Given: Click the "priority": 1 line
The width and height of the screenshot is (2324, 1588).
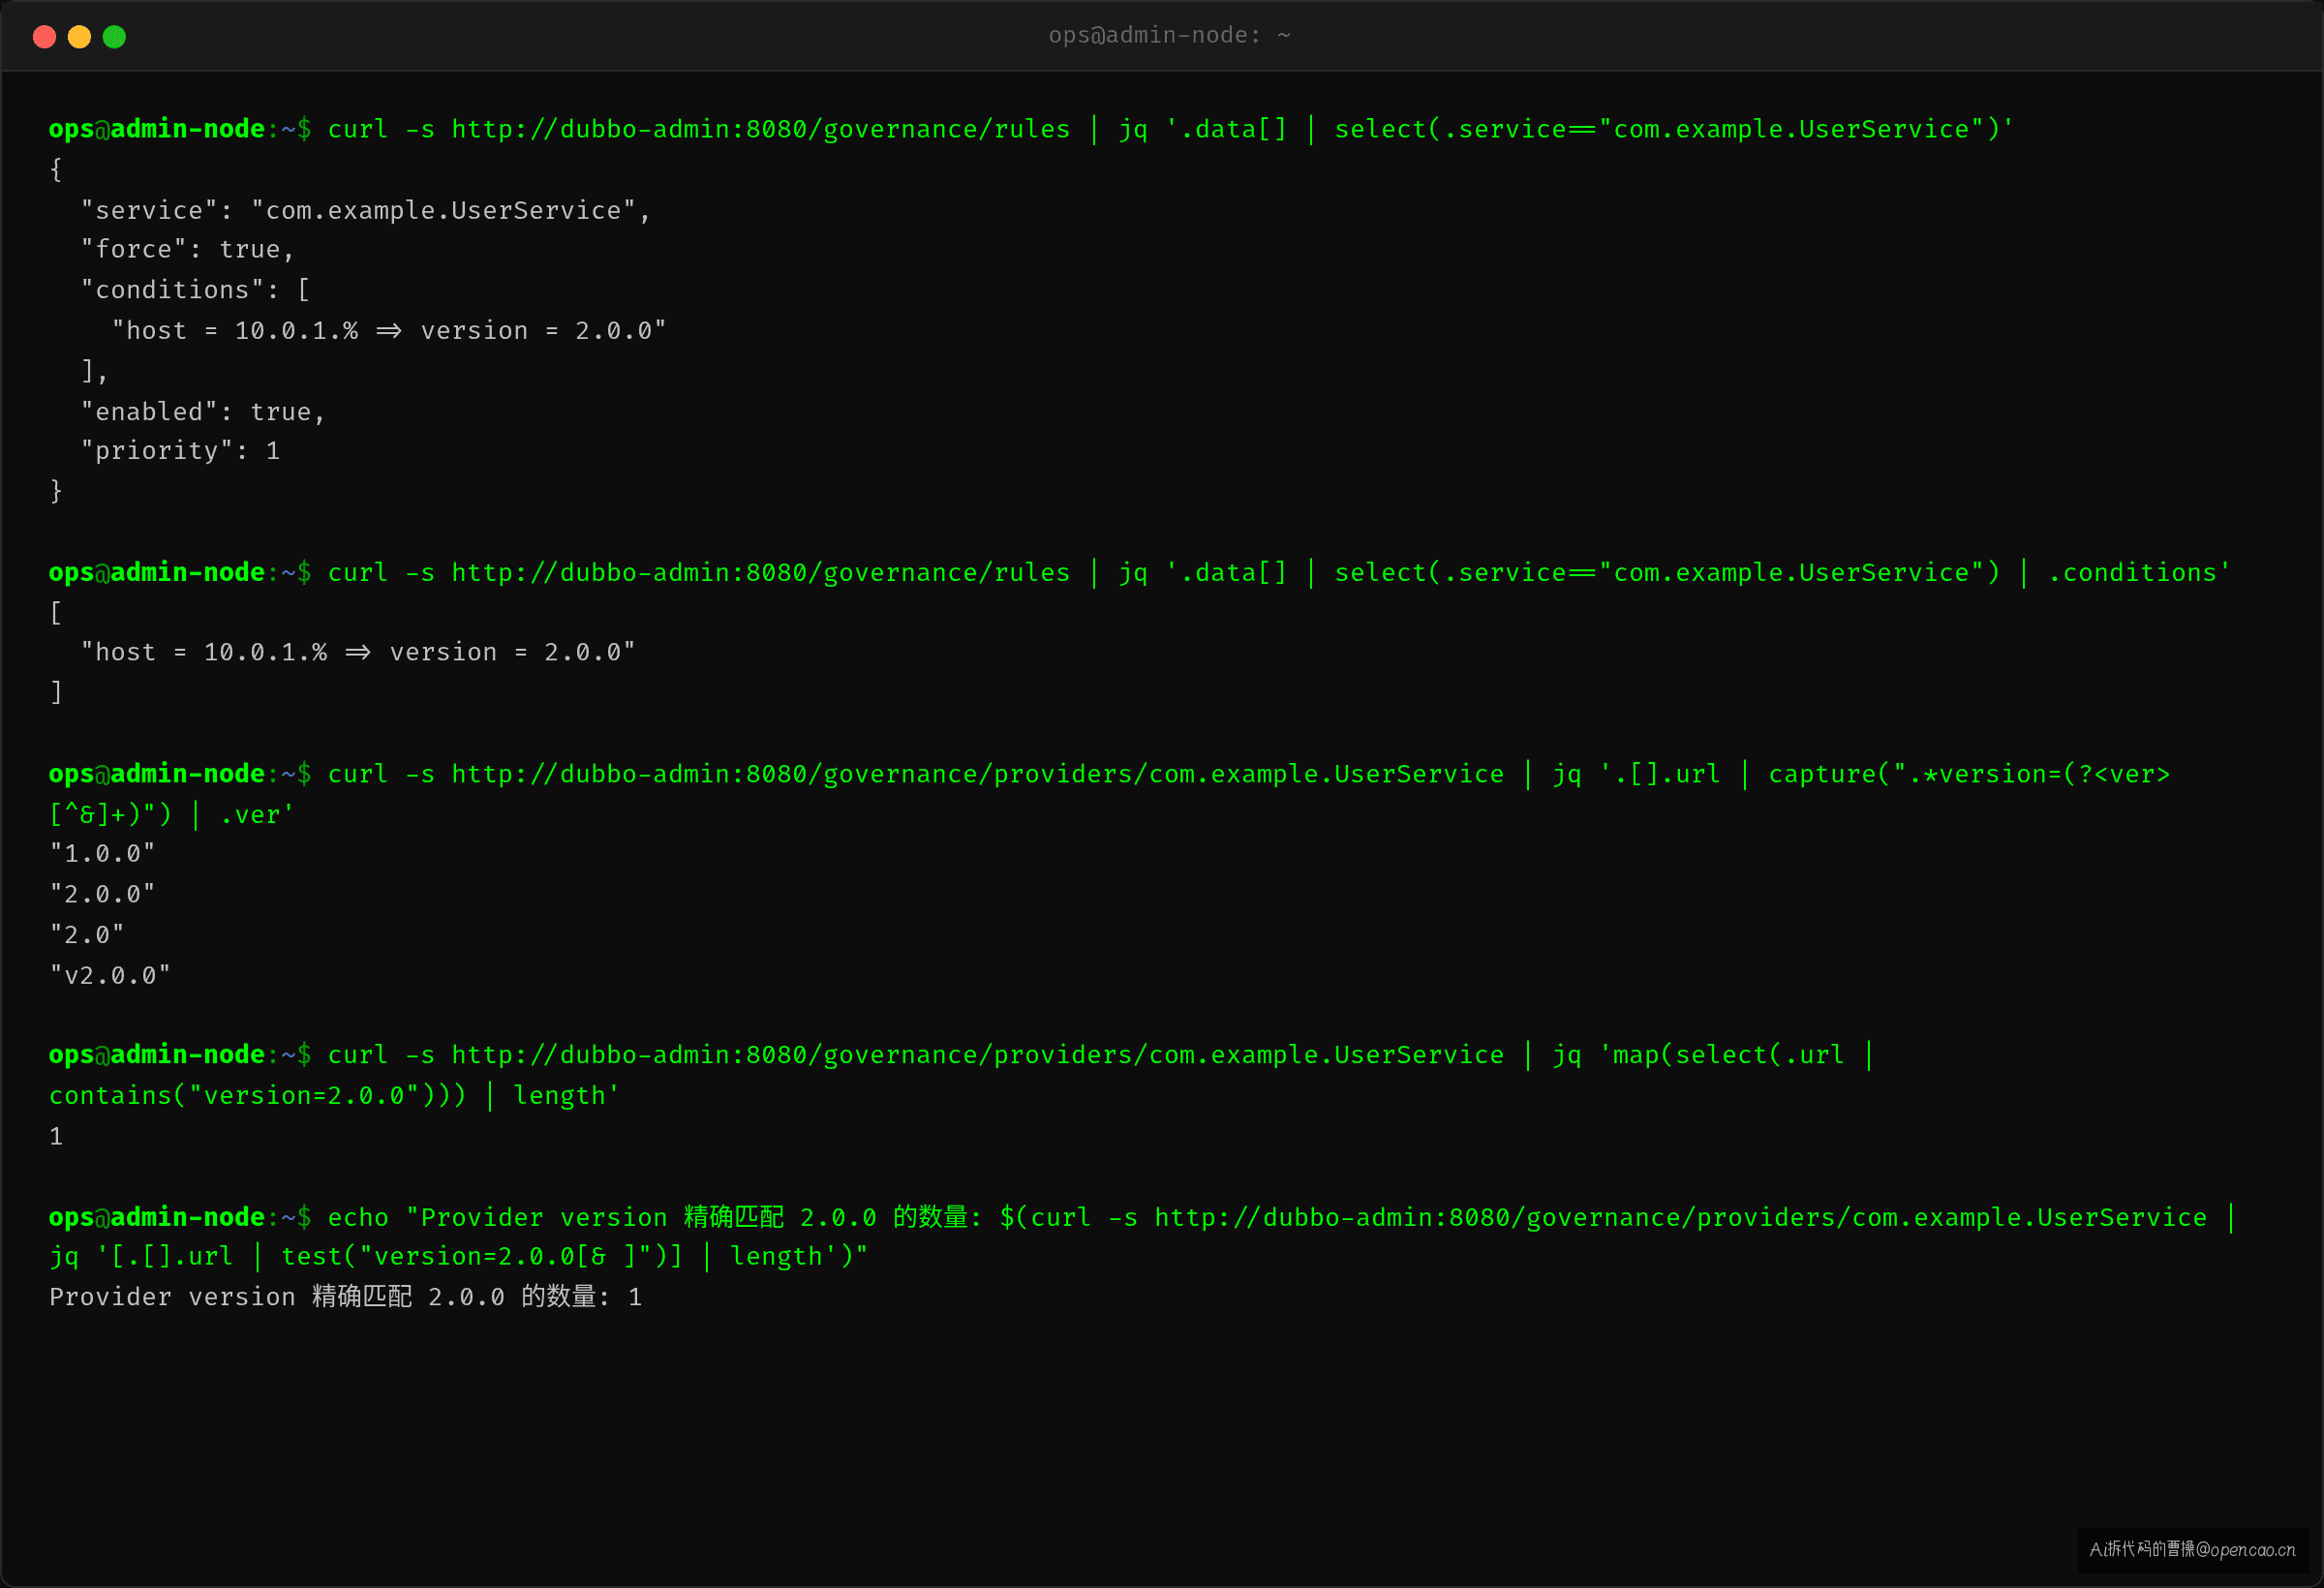Looking at the screenshot, I should pyautogui.click(x=180, y=451).
